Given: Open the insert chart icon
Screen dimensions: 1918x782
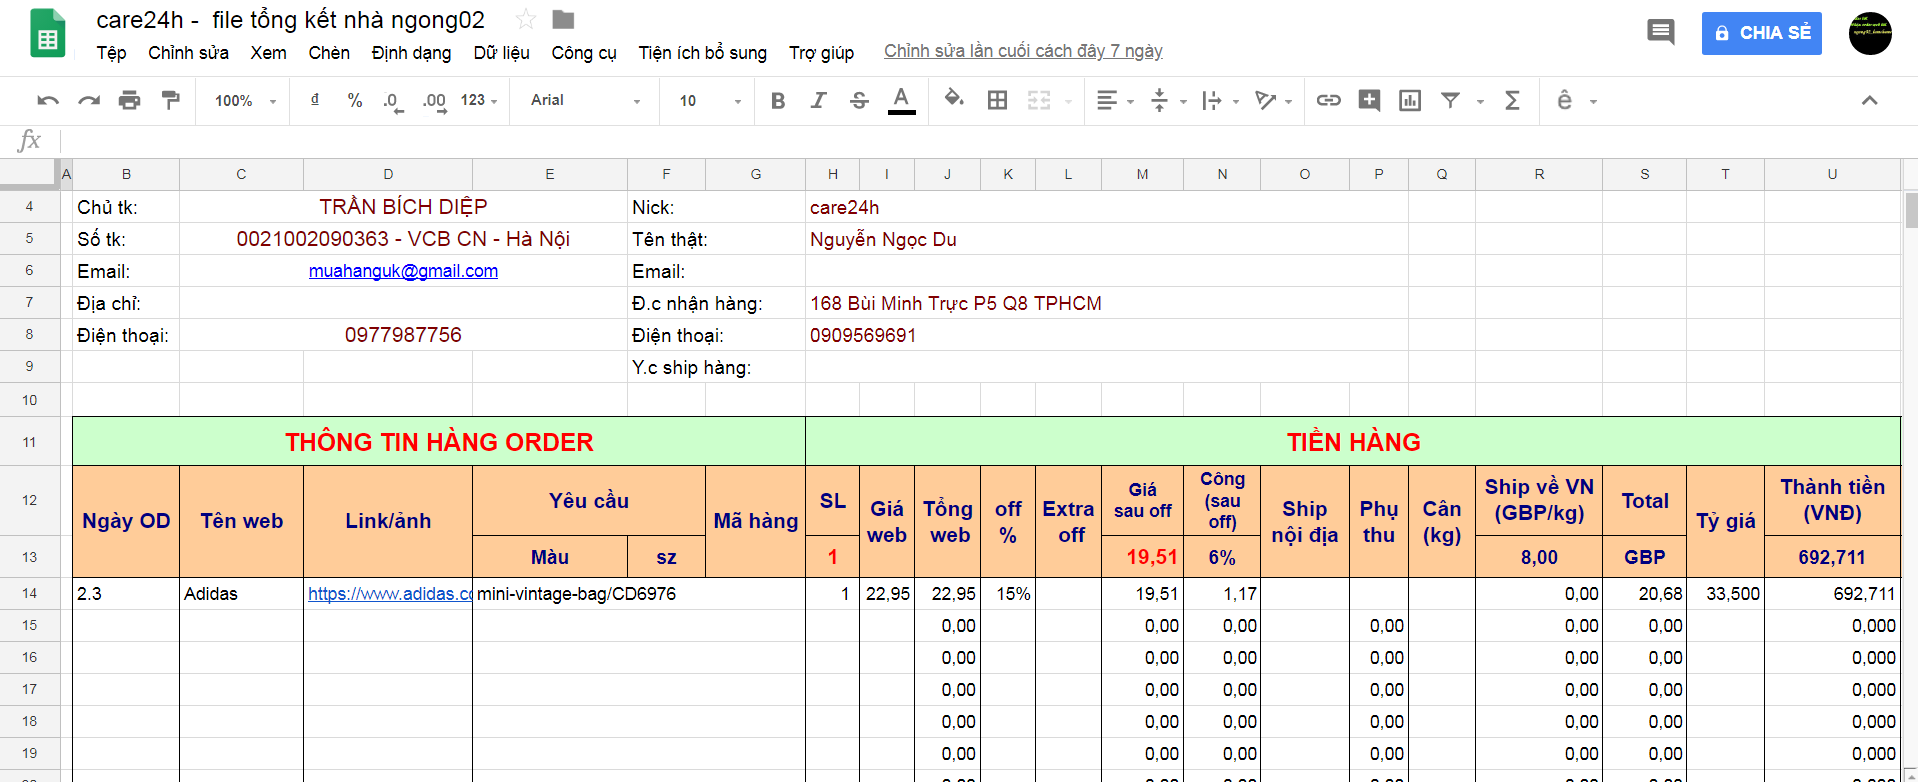Looking at the screenshot, I should 1410,100.
